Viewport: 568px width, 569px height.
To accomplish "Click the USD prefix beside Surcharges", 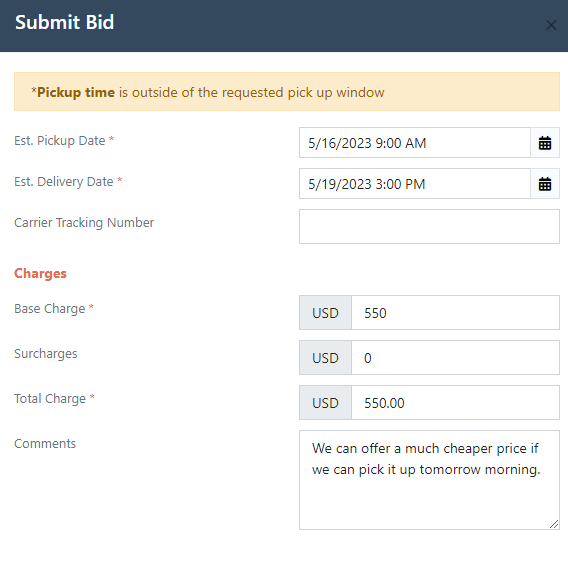I will [325, 357].
